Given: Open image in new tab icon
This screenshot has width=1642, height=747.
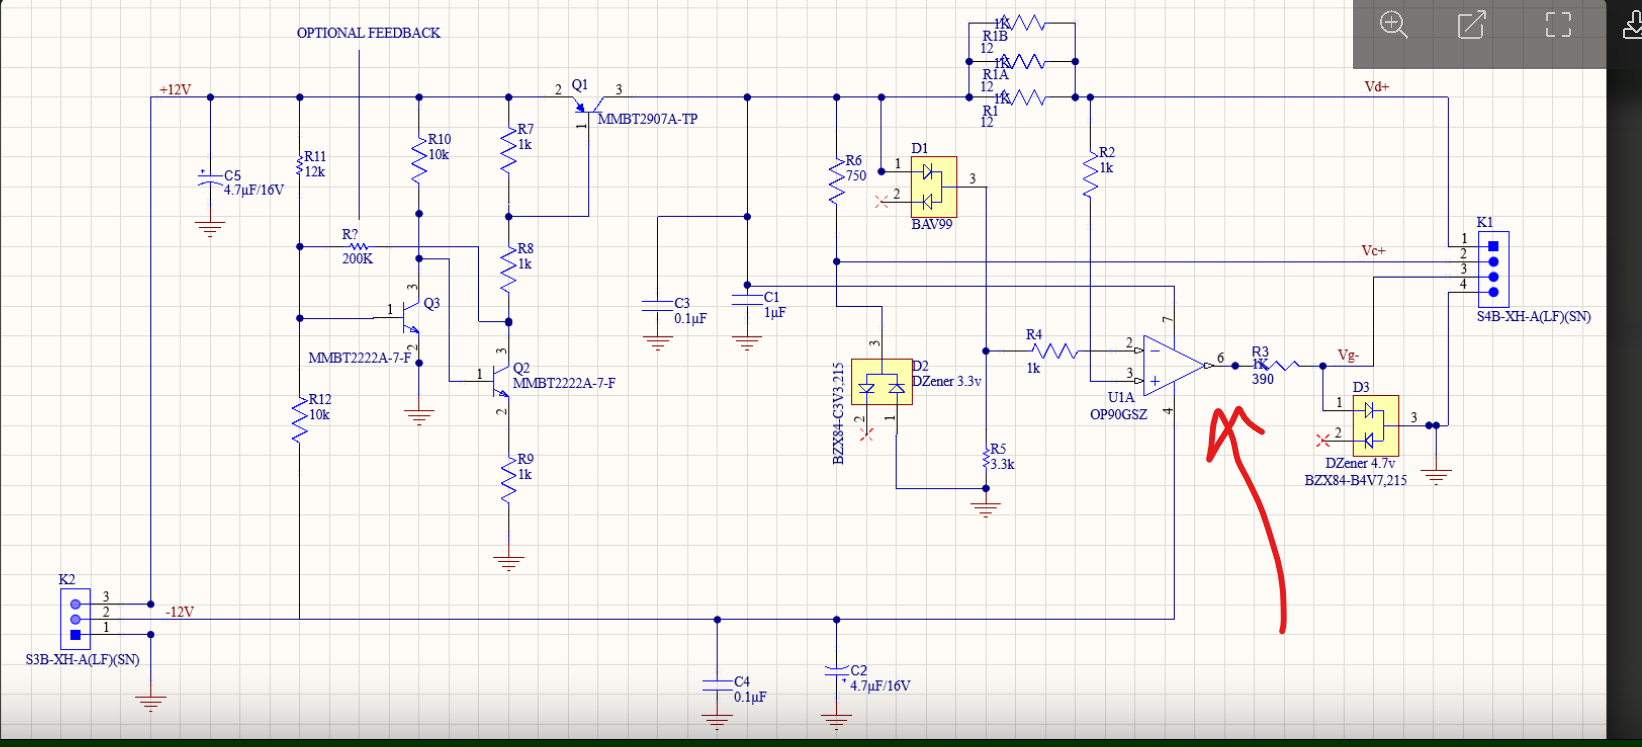Looking at the screenshot, I should 1471,25.
